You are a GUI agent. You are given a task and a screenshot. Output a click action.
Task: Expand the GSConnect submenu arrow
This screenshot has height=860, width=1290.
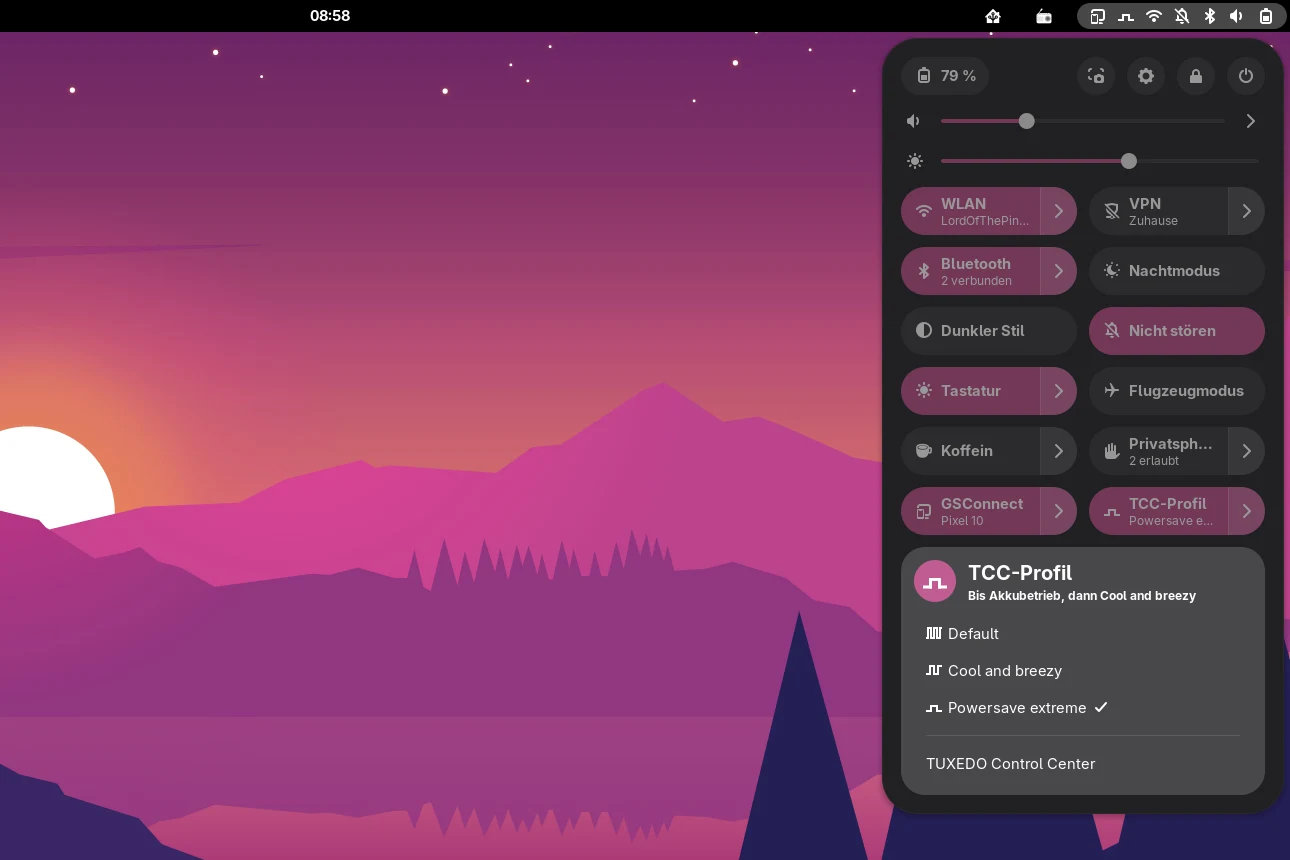(1059, 511)
